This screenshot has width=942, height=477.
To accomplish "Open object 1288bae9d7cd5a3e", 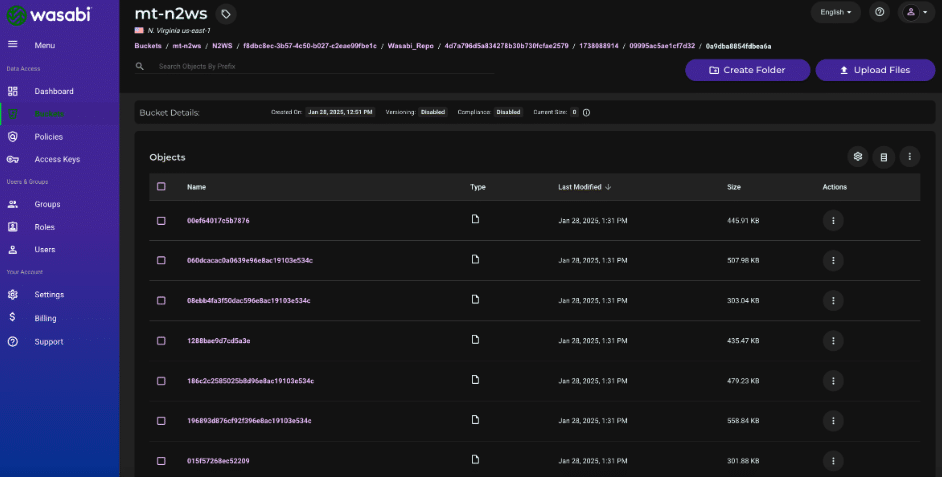I will [219, 341].
